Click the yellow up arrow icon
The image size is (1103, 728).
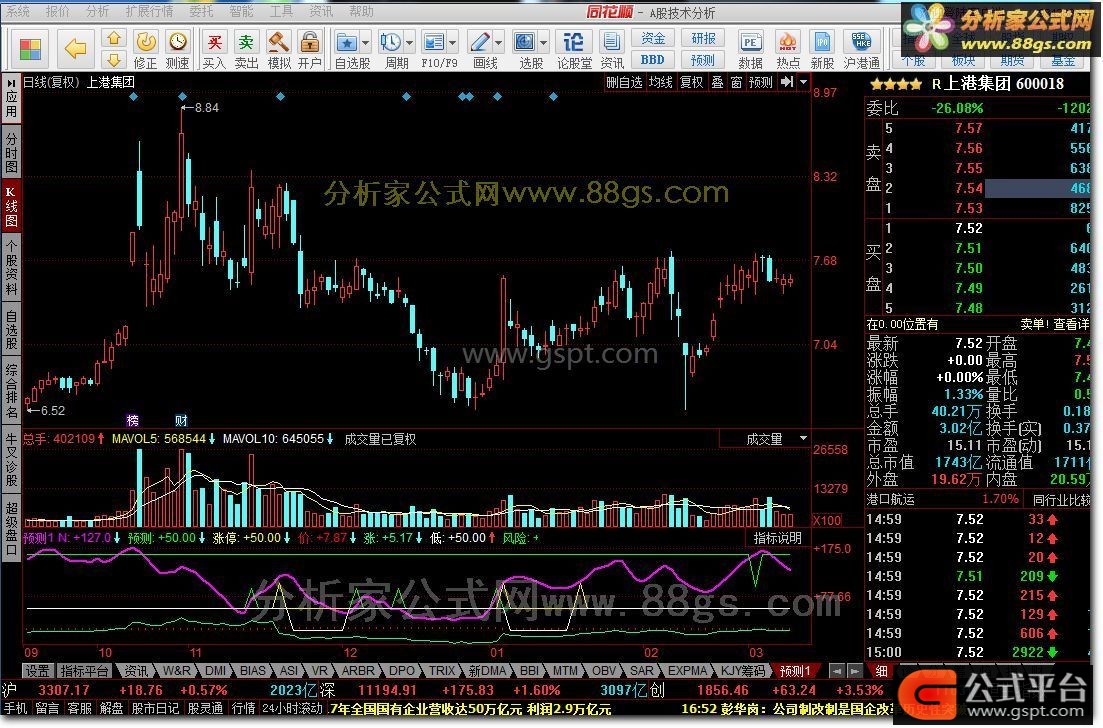(113, 38)
